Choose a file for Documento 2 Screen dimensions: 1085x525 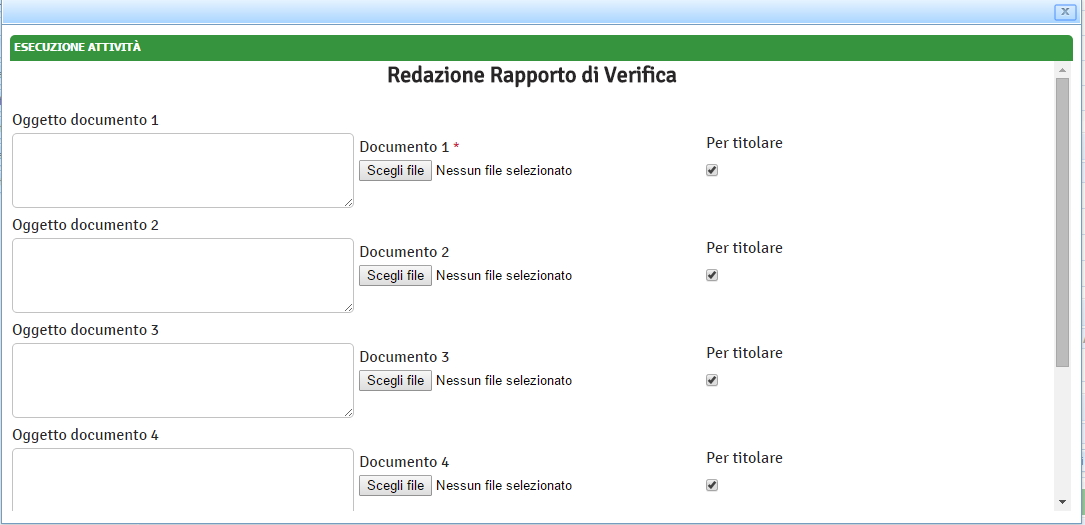click(396, 276)
